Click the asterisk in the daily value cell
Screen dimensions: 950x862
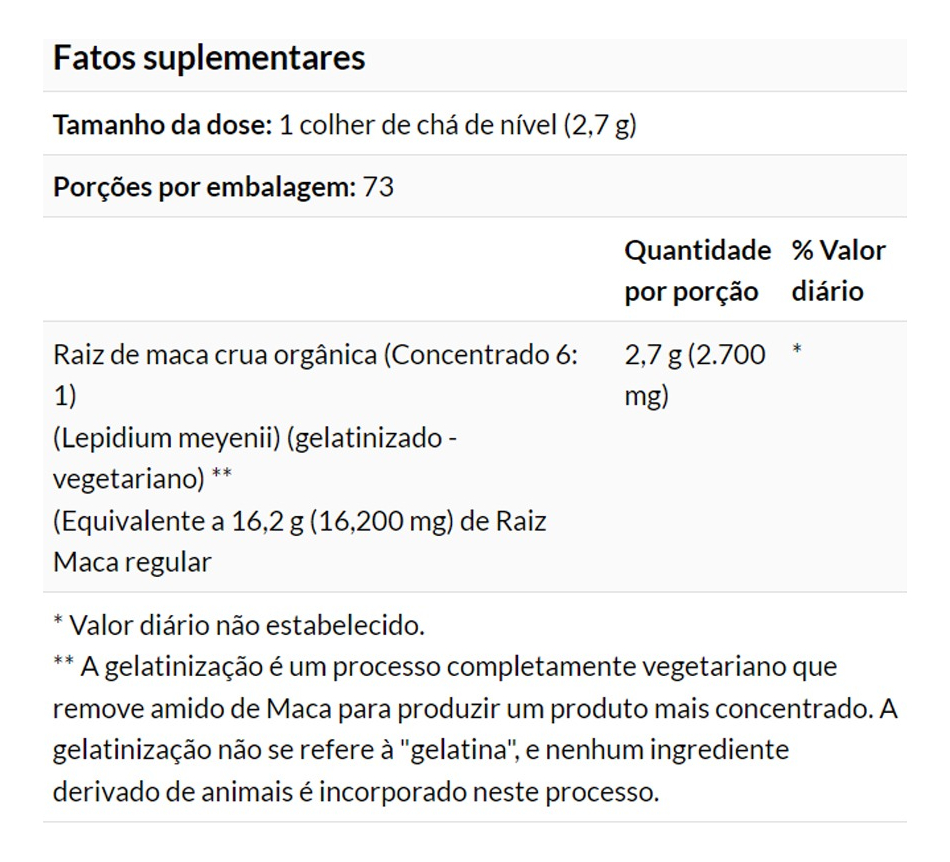coord(797,350)
